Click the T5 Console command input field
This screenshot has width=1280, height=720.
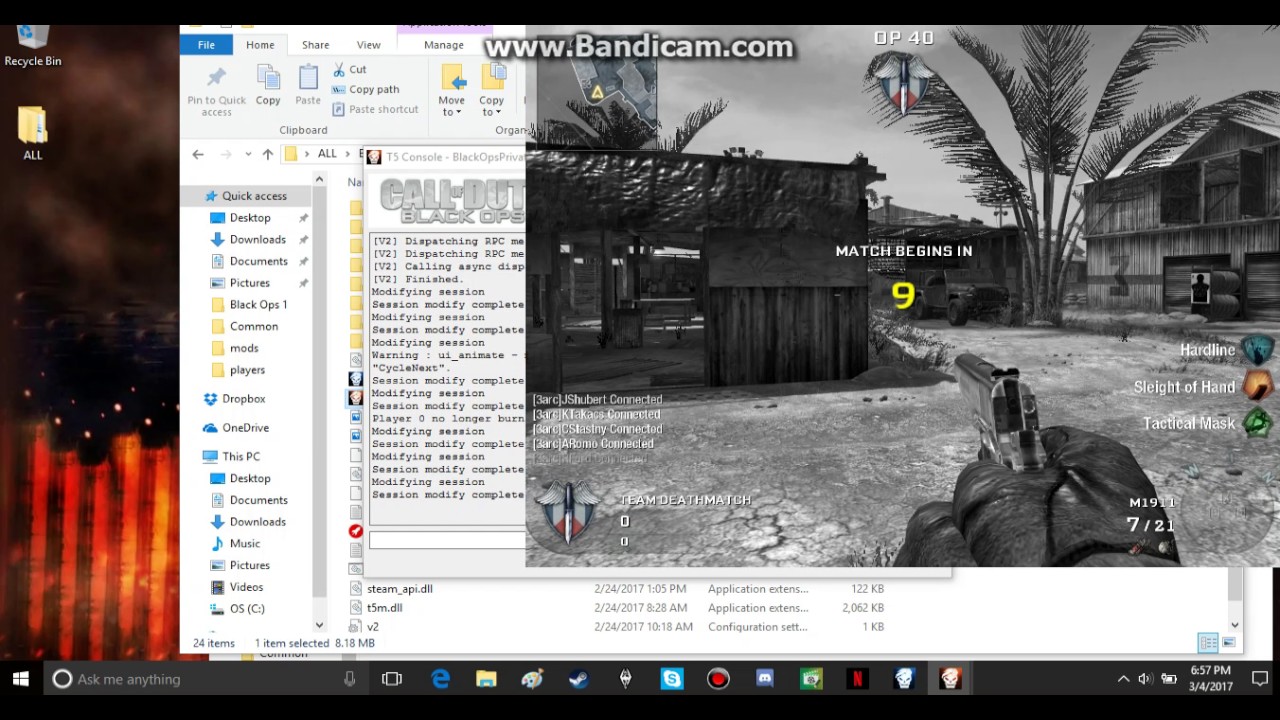(x=447, y=540)
